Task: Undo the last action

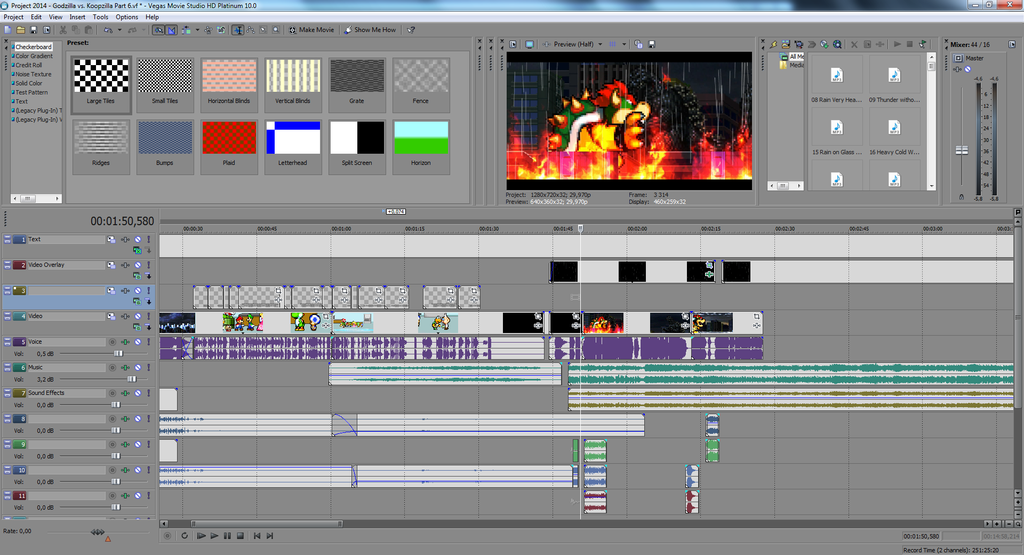Action: click(x=108, y=29)
